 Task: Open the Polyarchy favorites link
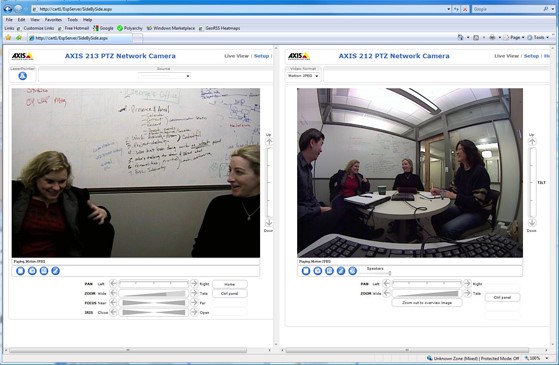click(130, 28)
